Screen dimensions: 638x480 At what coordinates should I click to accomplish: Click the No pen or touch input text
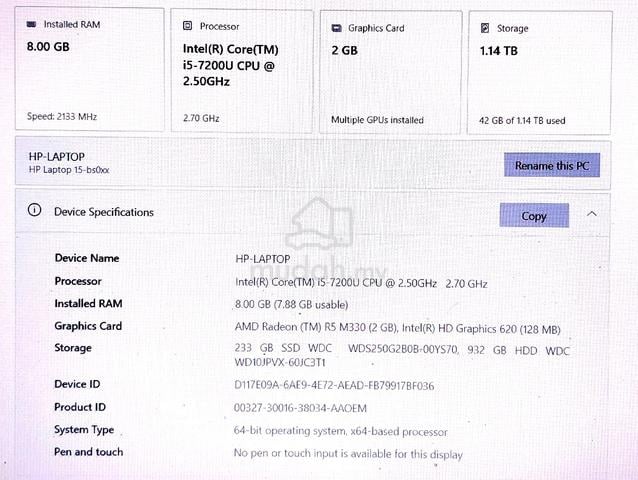[348, 454]
